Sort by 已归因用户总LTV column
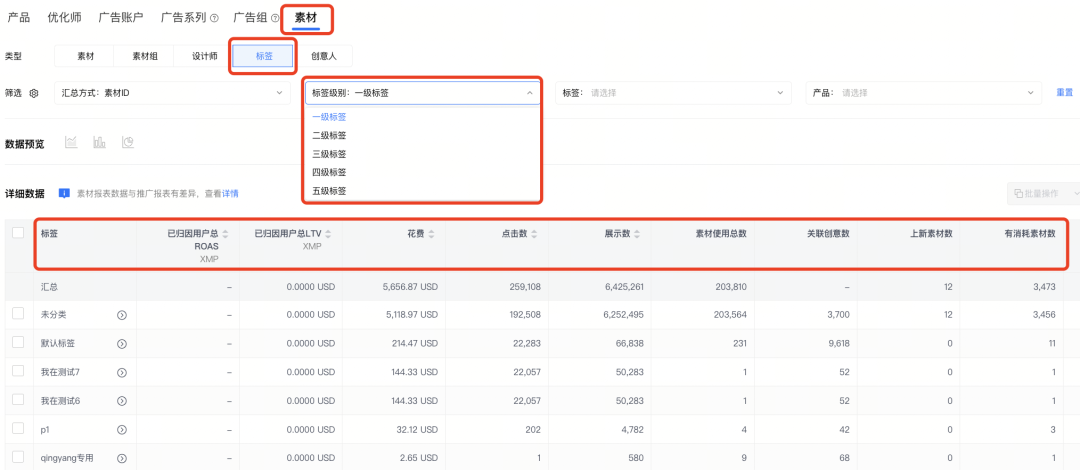 tap(328, 234)
